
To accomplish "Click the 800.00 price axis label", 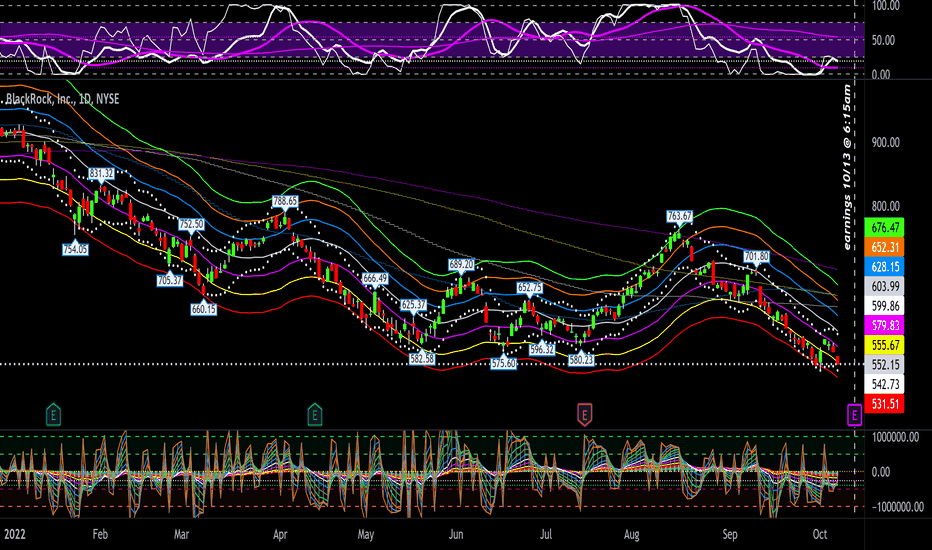I will coord(886,206).
